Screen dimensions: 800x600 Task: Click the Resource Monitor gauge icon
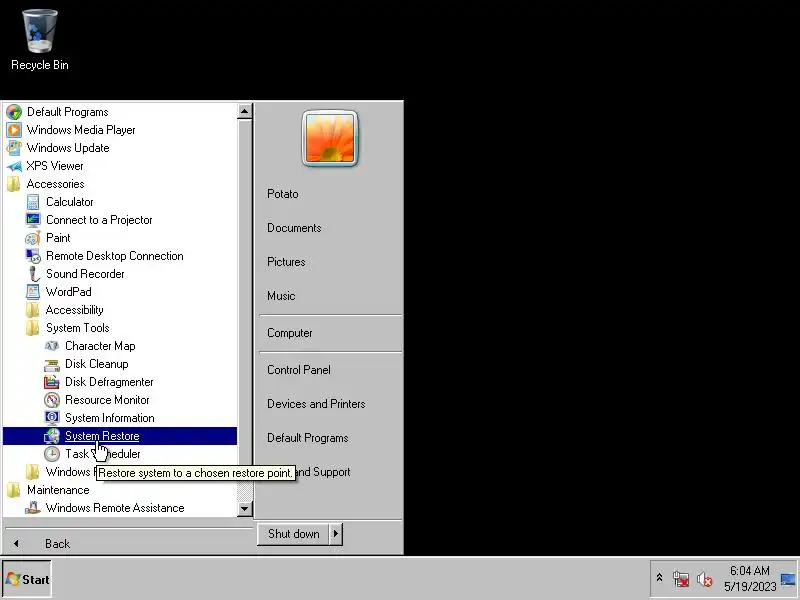click(52, 400)
